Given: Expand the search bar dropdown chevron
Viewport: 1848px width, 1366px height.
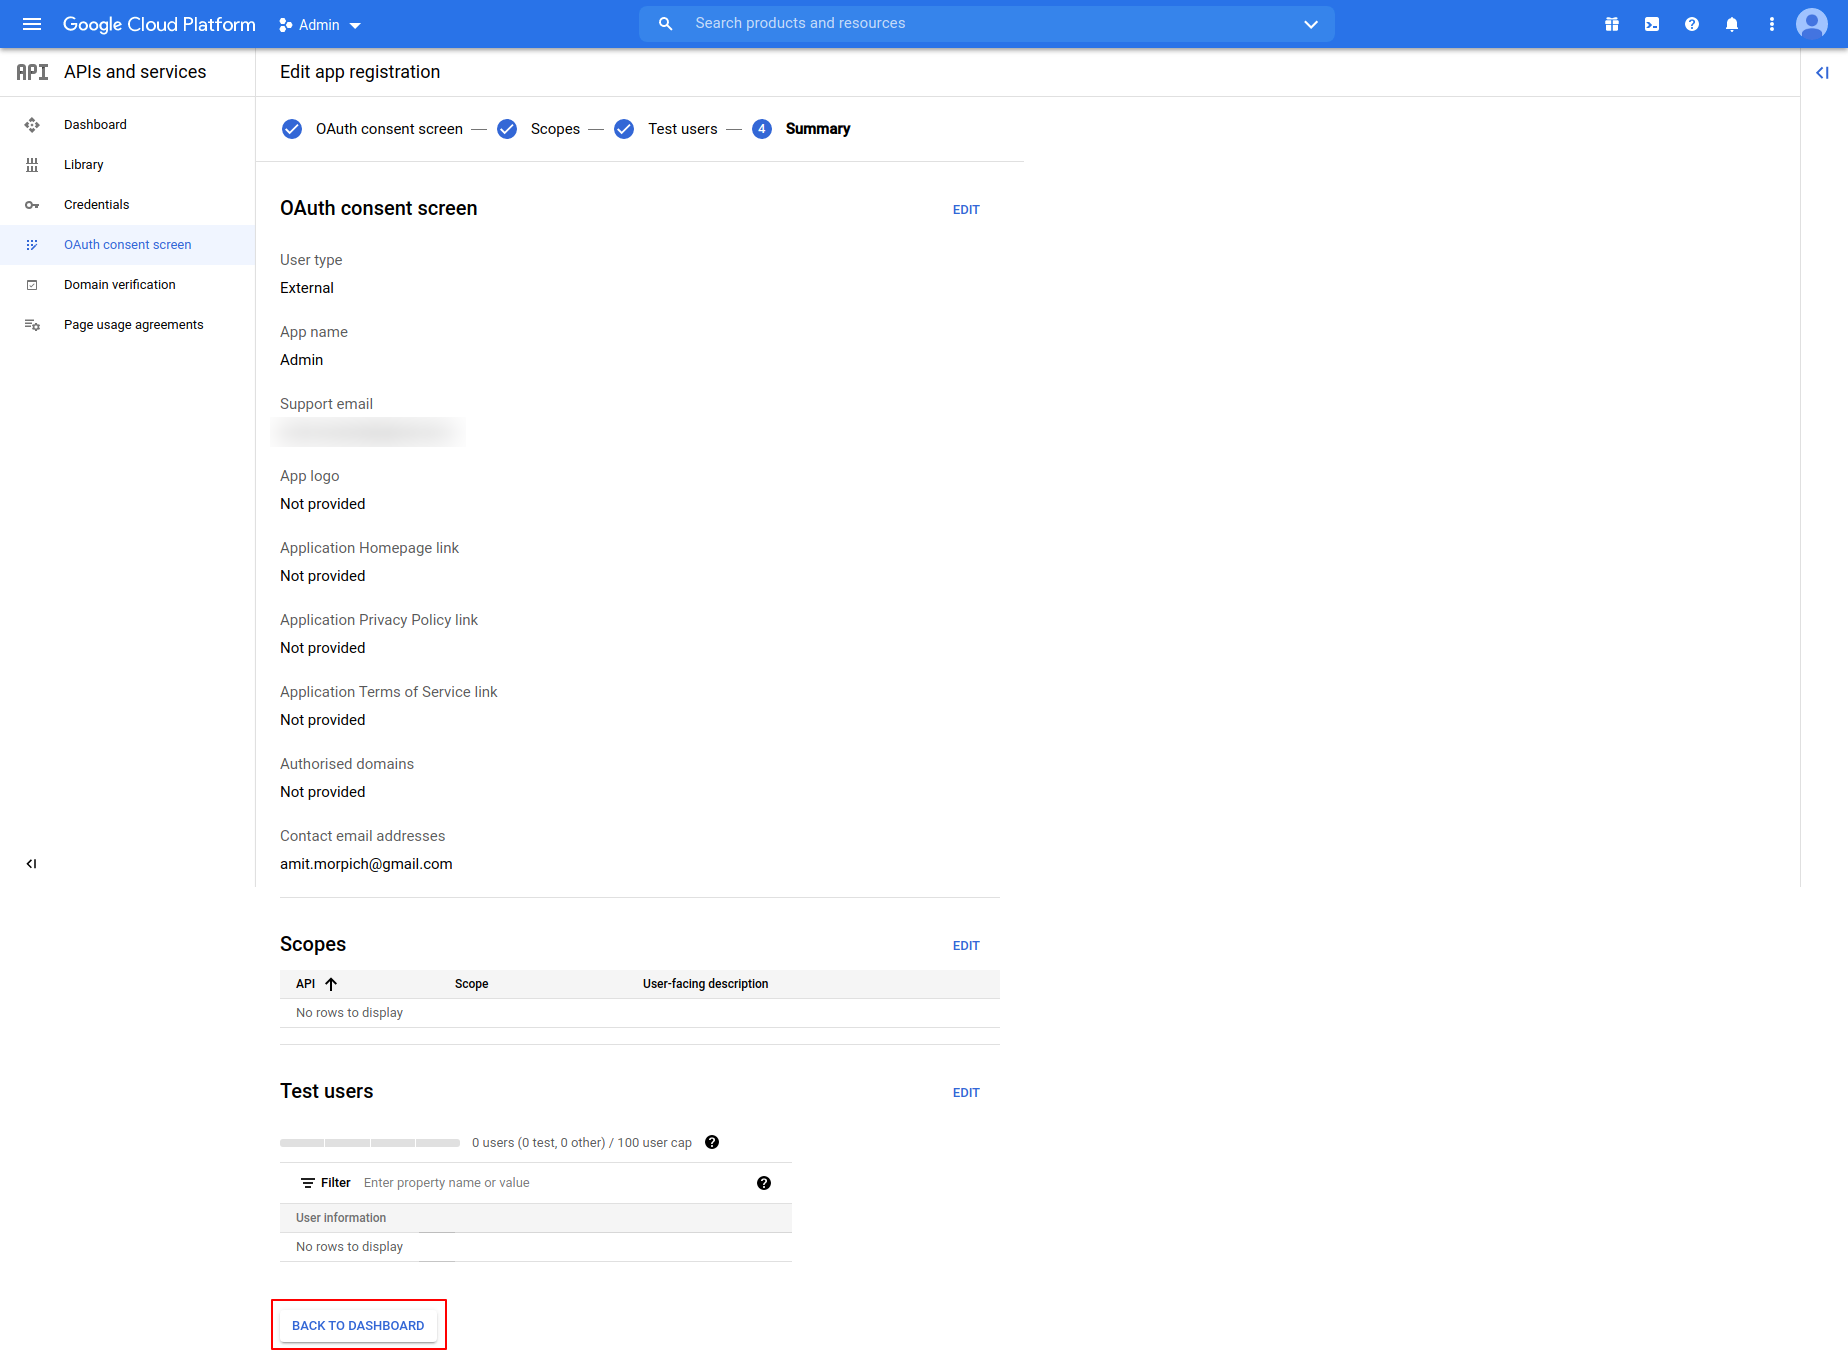Looking at the screenshot, I should tap(1310, 23).
